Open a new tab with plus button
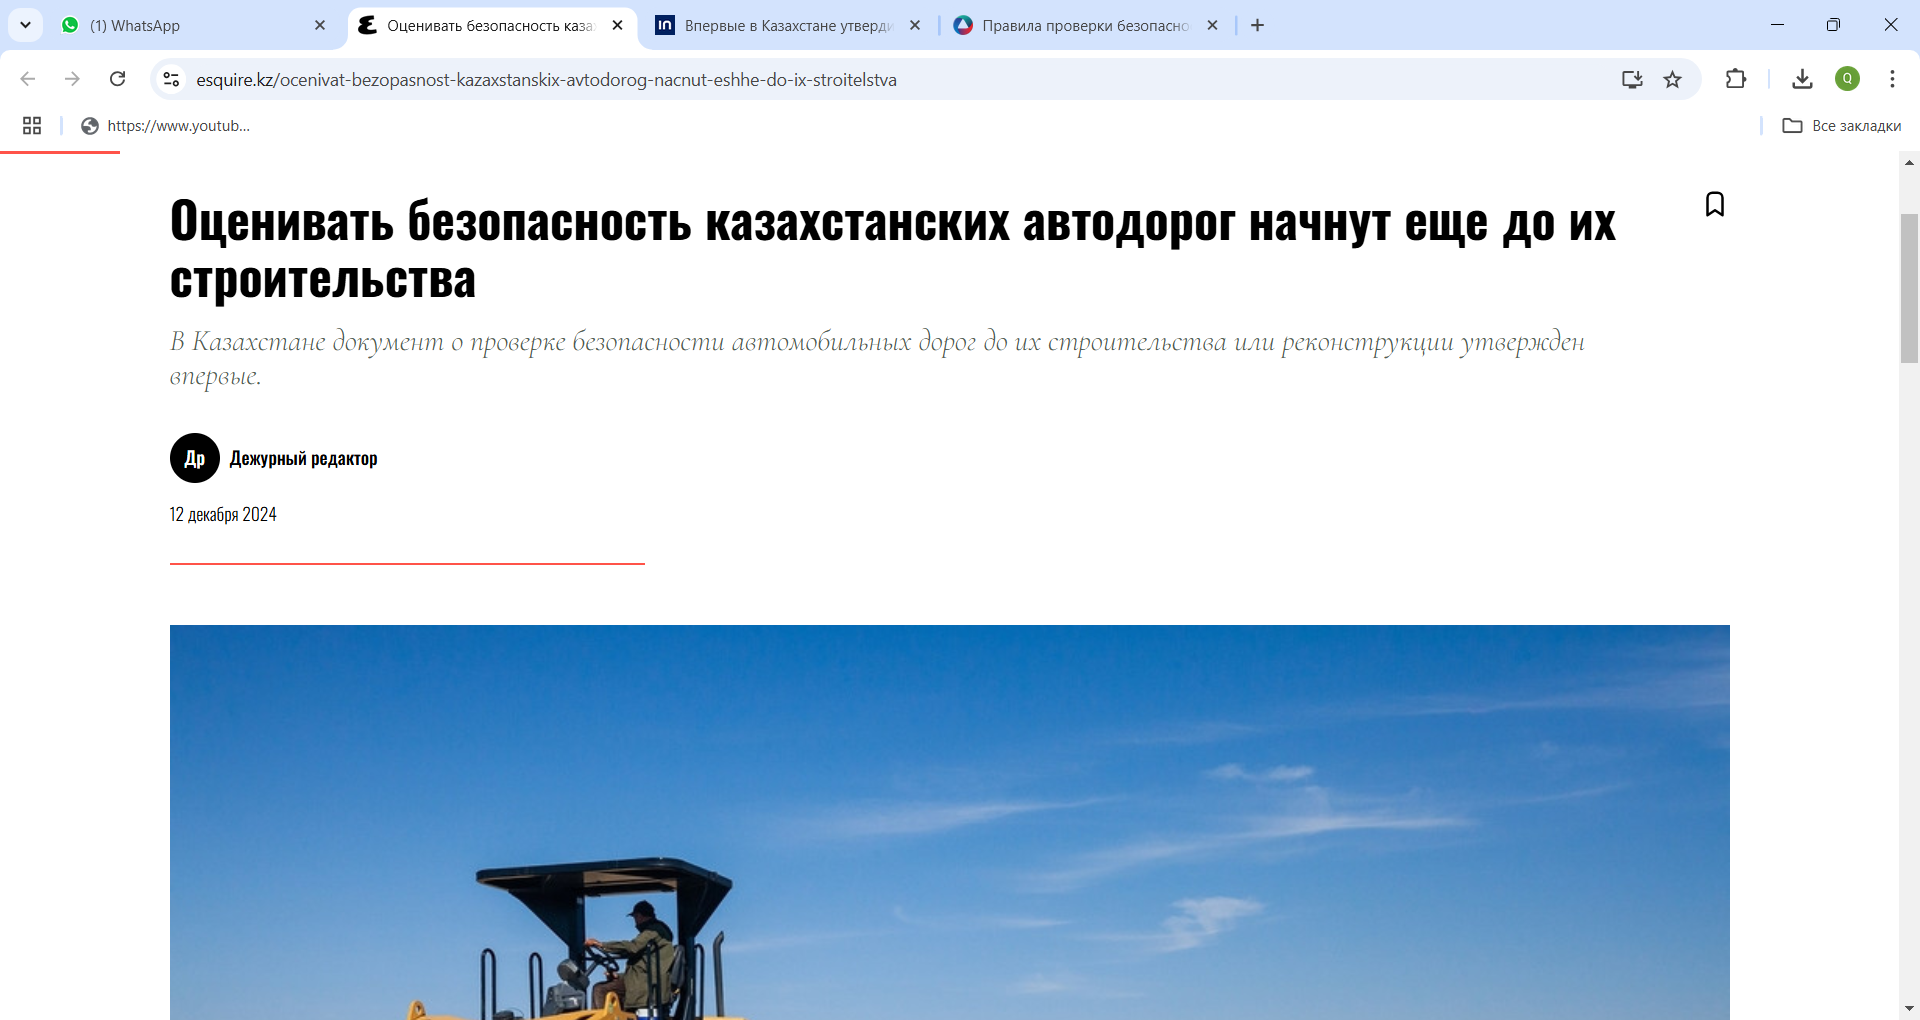Screen dimensions: 1920x1020 [1257, 25]
